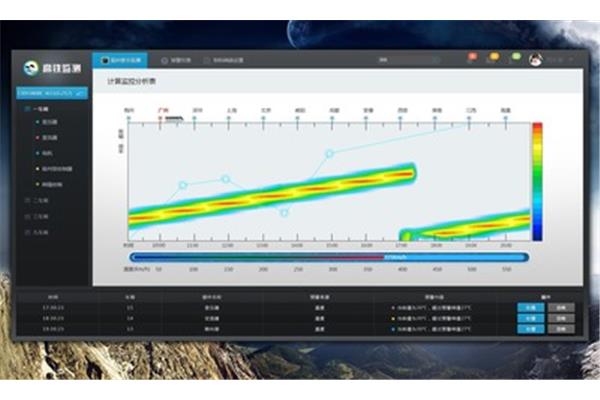Screen dimensions: 600x400
Task: Click the speed value label on slider bar
Action: [395, 257]
